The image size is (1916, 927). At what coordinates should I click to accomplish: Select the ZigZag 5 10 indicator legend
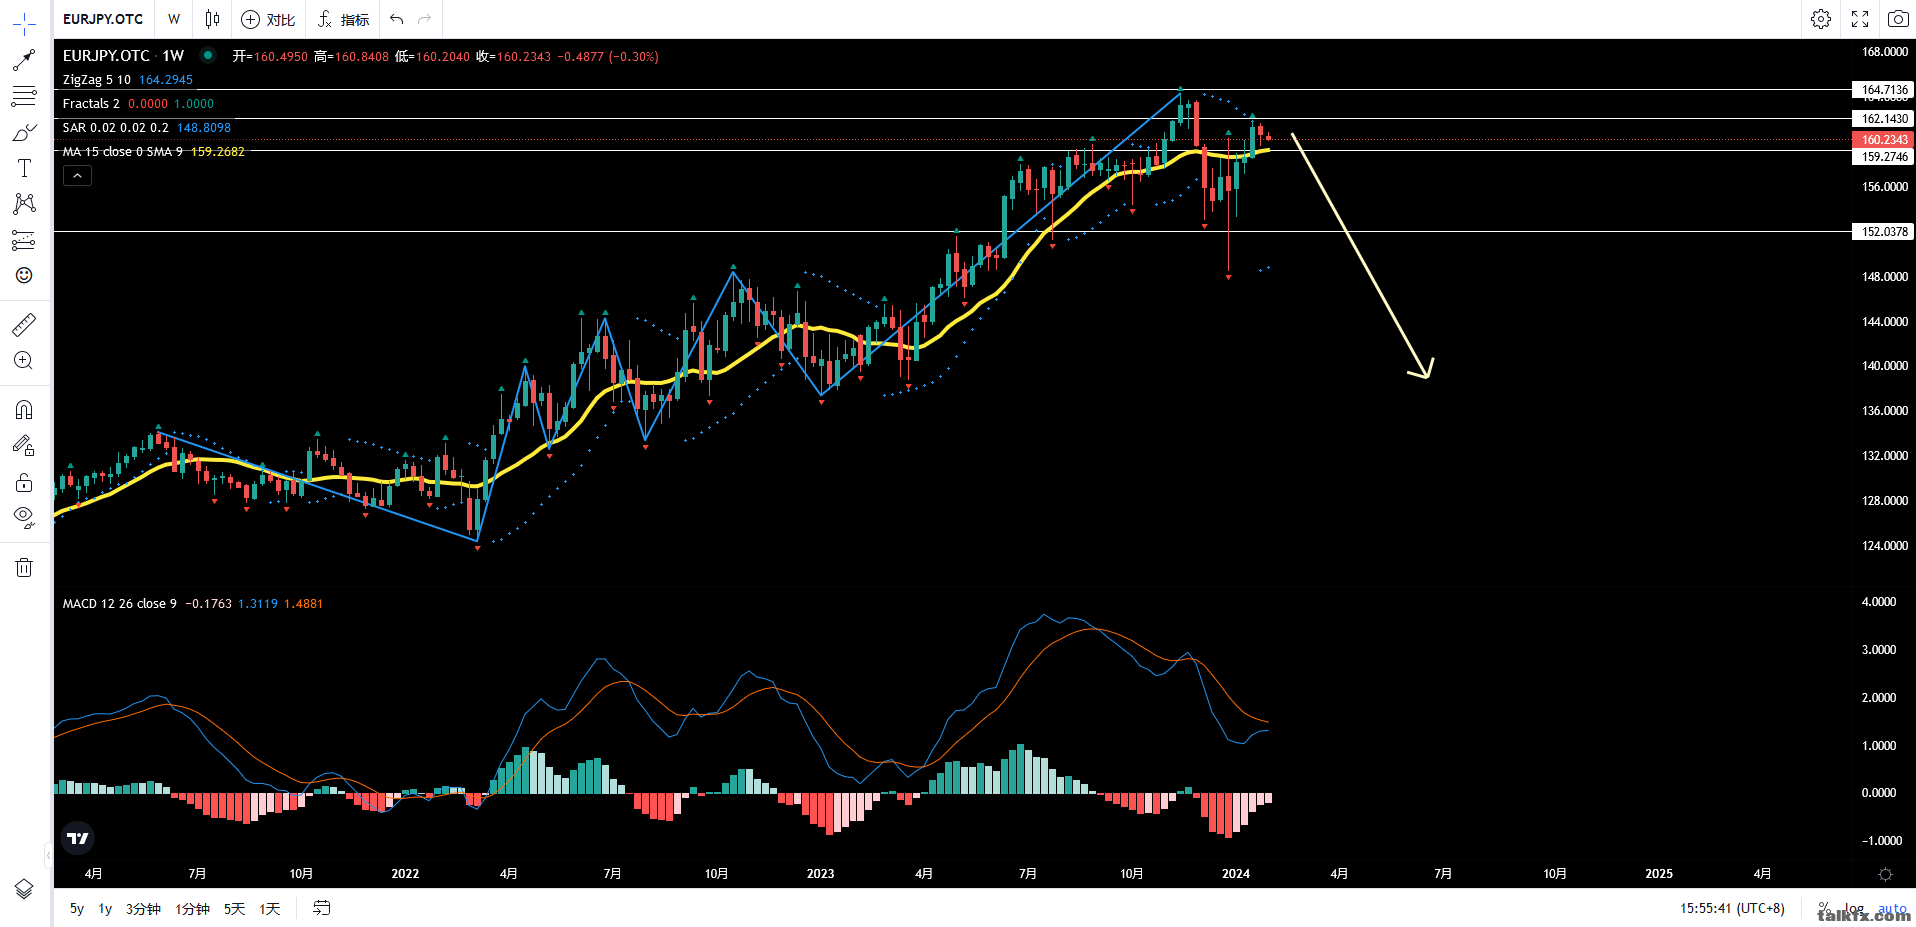[97, 80]
